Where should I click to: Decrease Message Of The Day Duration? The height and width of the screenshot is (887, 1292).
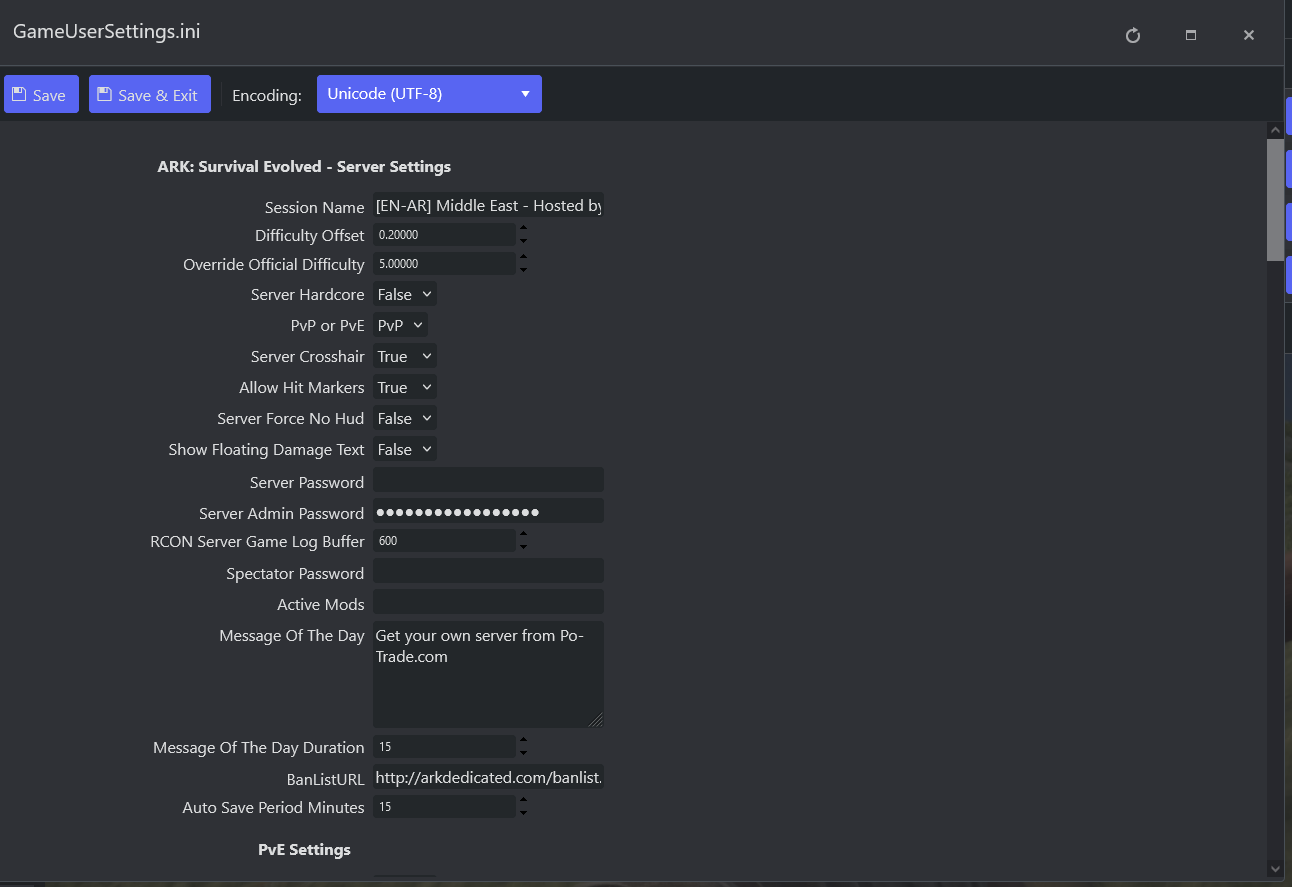(x=523, y=753)
